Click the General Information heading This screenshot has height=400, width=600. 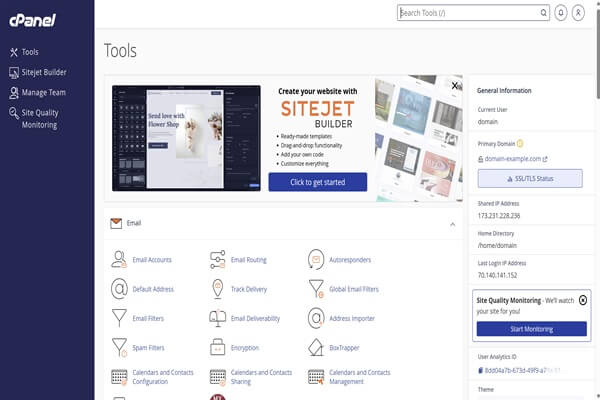504,91
